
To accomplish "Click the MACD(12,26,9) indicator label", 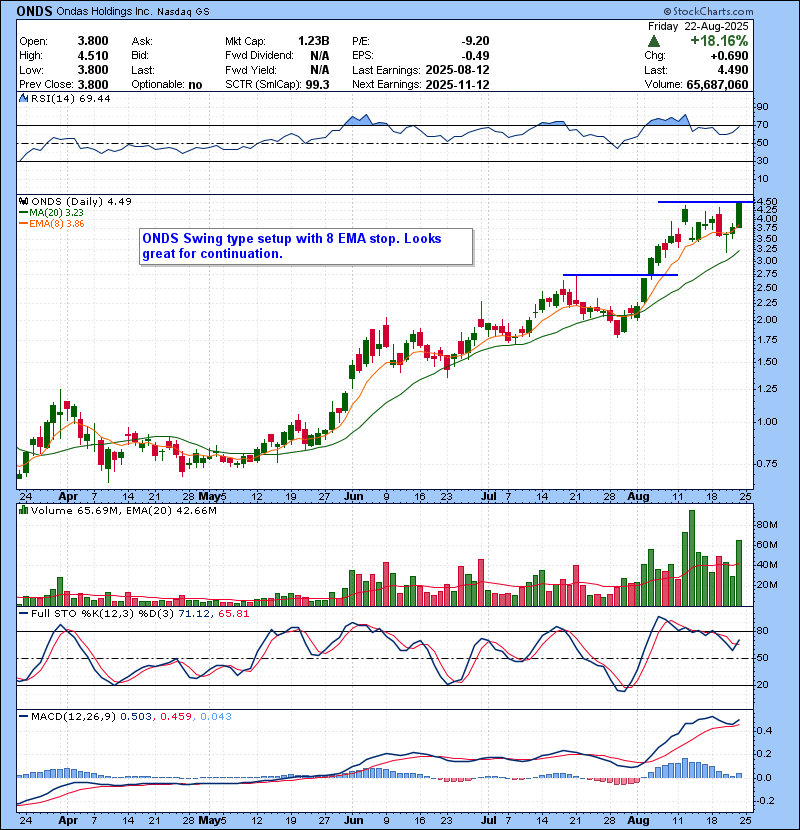I will 73,717.
